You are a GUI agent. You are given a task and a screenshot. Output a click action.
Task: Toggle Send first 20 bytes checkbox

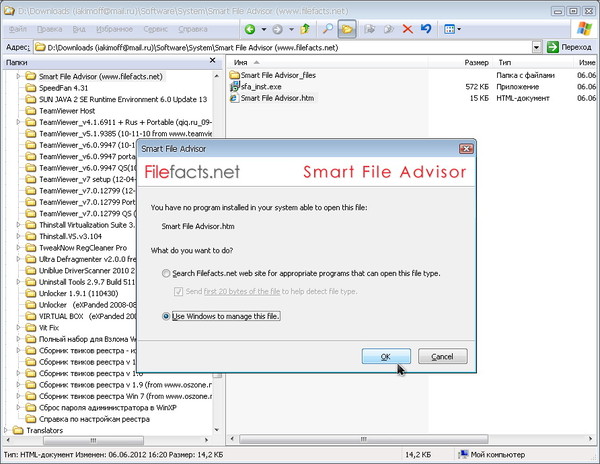tap(178, 291)
